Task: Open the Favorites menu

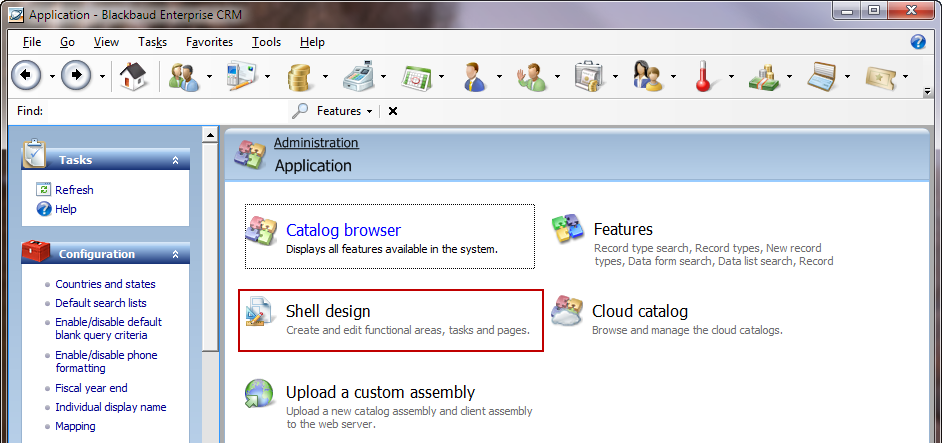Action: 210,42
